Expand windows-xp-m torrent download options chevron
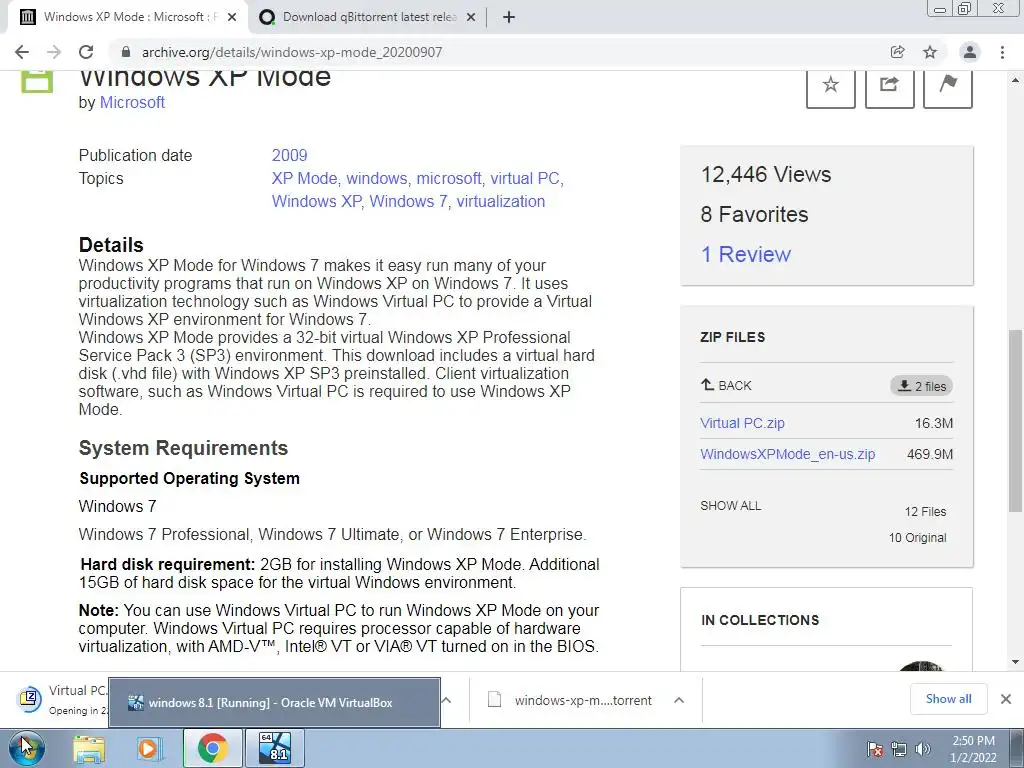 pos(679,700)
